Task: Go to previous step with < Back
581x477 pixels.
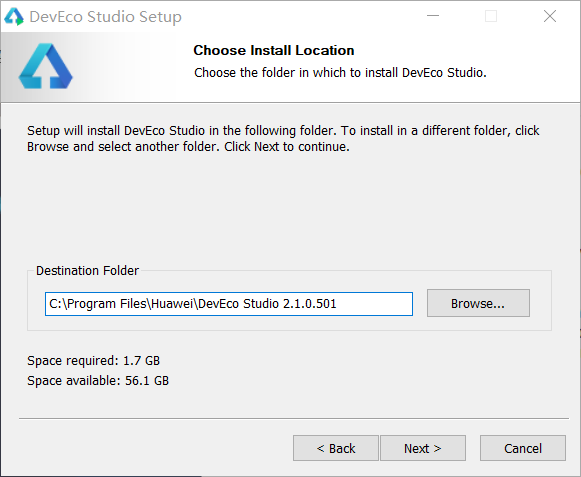Action: [336, 448]
